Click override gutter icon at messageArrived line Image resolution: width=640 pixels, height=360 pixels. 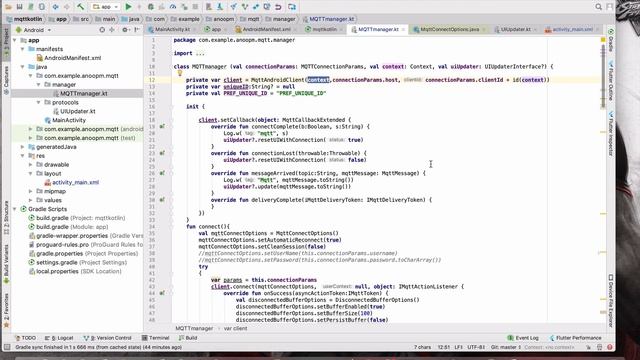162,173
